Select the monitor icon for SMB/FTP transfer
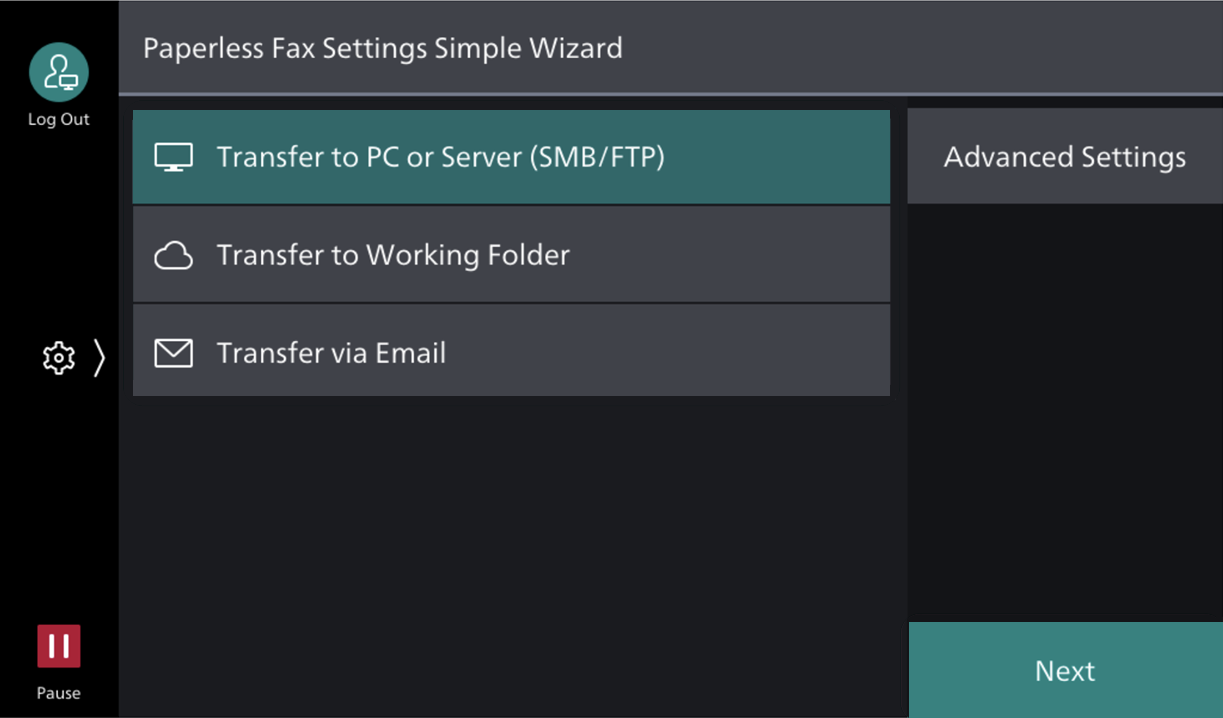The image size is (1223, 718). click(x=173, y=156)
